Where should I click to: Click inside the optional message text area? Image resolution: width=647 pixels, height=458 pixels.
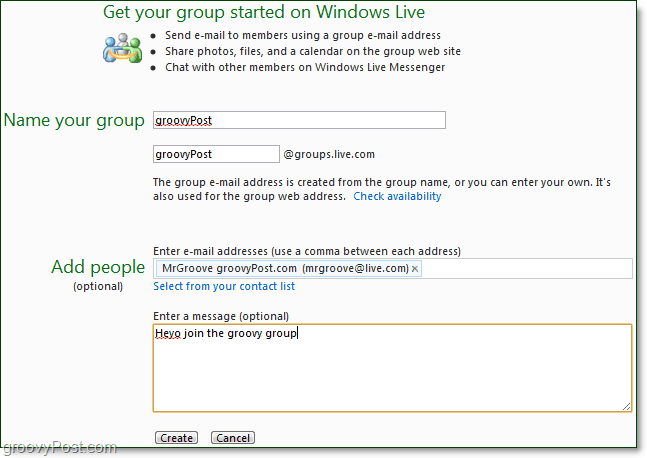point(392,368)
